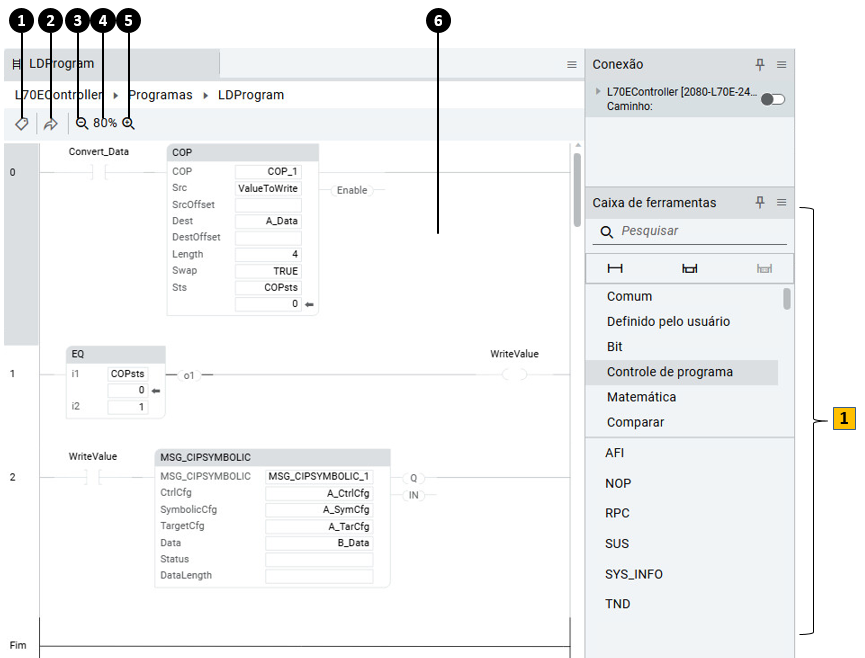The image size is (865, 658).
Task: Click the redo arrow icon in the toolbar
Action: click(50, 123)
